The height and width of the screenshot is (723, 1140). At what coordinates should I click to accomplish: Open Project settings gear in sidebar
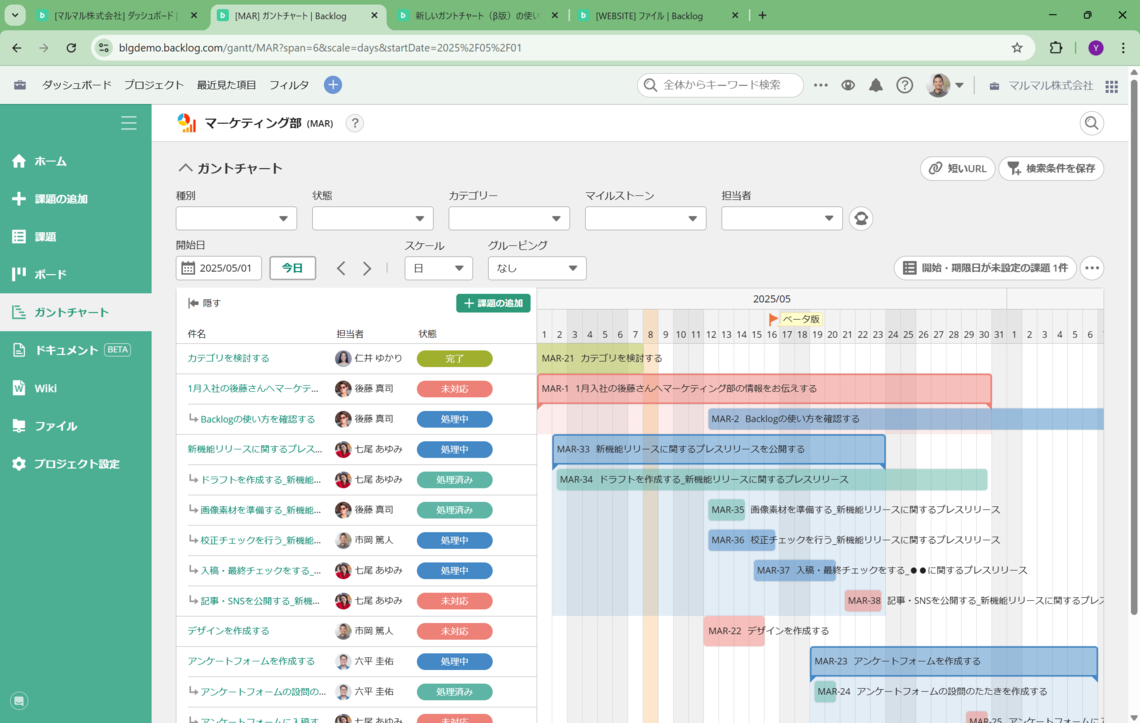pyautogui.click(x=19, y=463)
